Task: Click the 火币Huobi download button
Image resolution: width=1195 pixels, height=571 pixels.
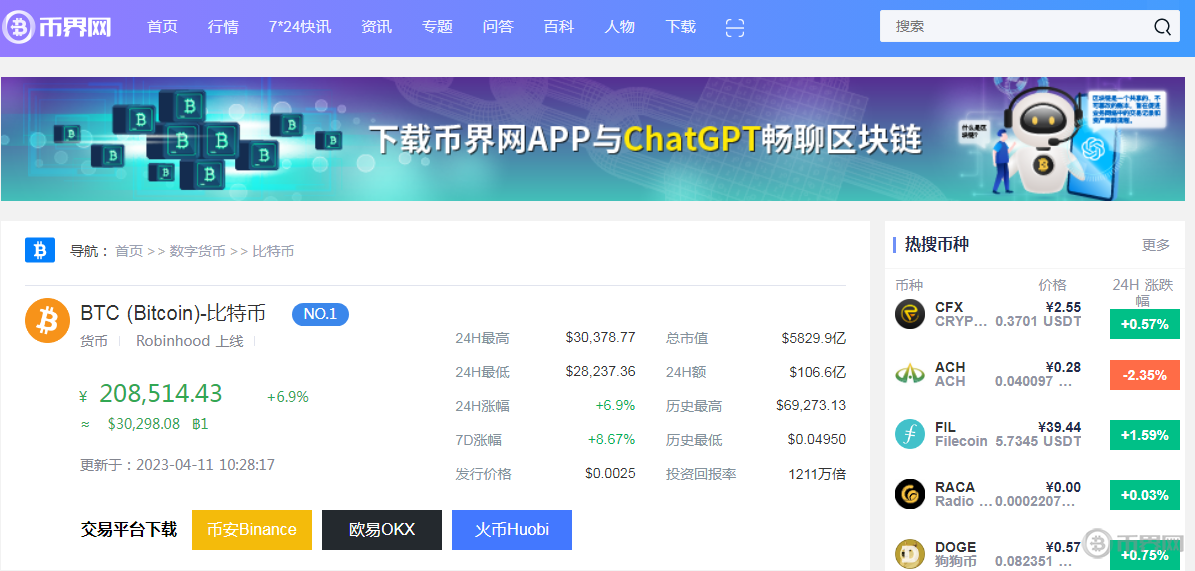Action: point(512,530)
